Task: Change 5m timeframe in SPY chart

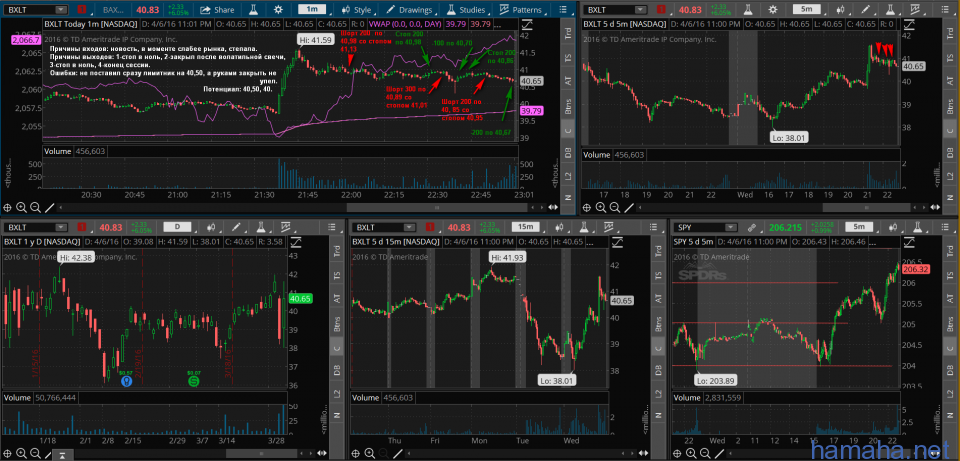Action: [860, 228]
